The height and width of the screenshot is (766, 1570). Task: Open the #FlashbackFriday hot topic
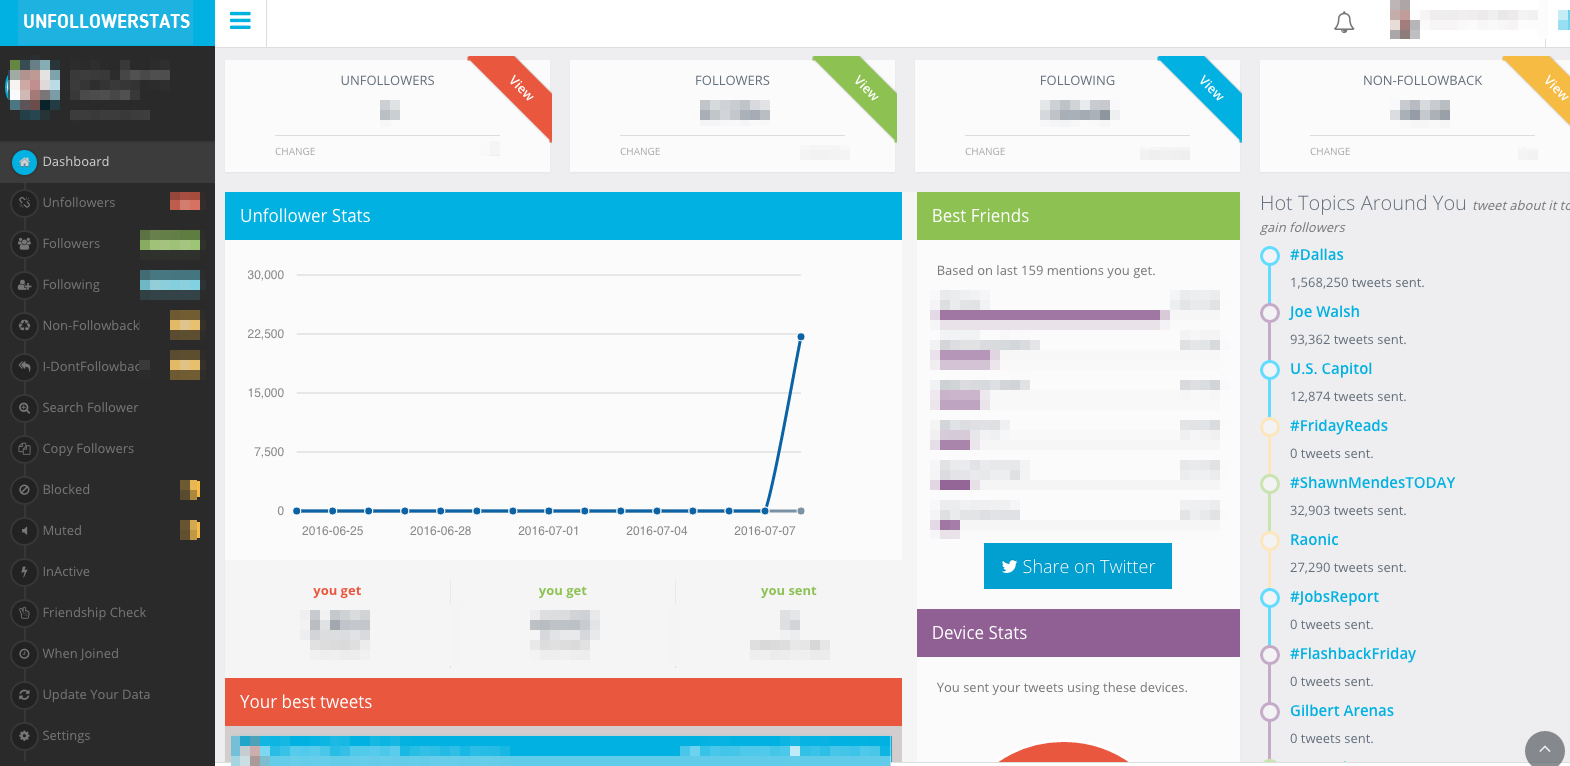1352,654
